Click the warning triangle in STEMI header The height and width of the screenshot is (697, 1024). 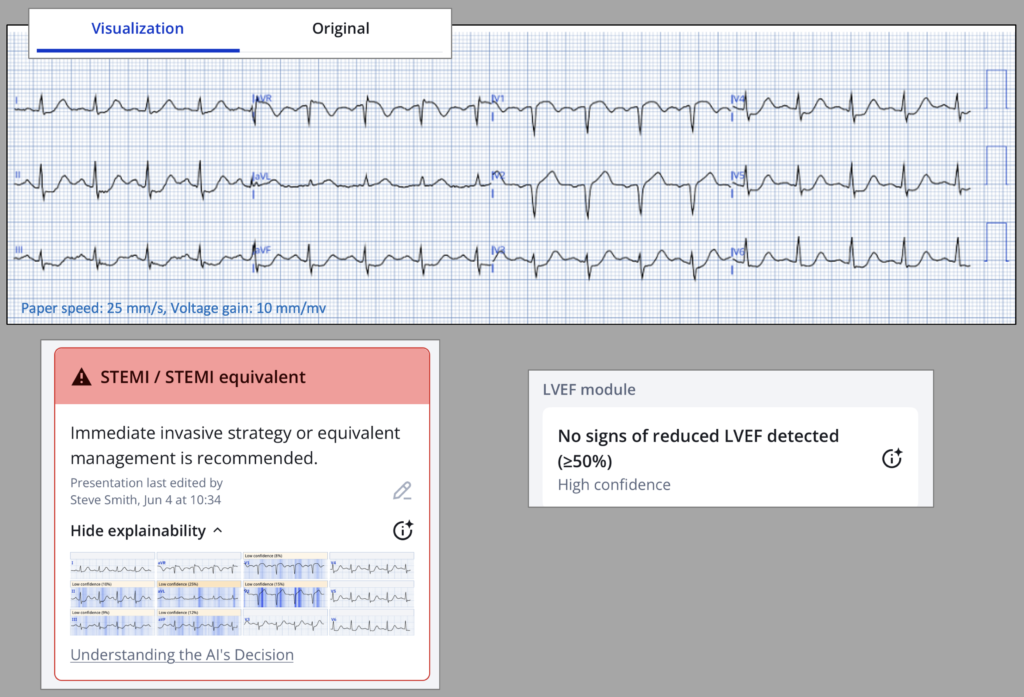[x=82, y=377]
